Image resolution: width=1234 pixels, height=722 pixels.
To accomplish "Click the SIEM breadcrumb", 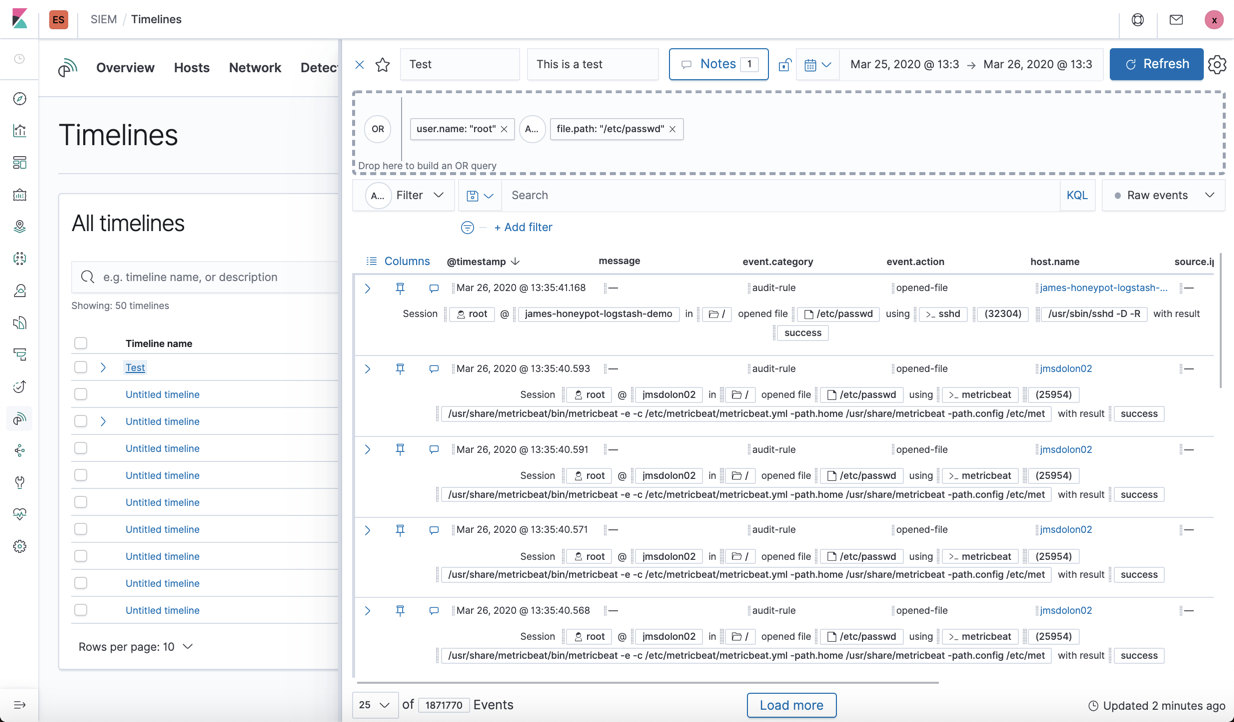I will point(103,20).
